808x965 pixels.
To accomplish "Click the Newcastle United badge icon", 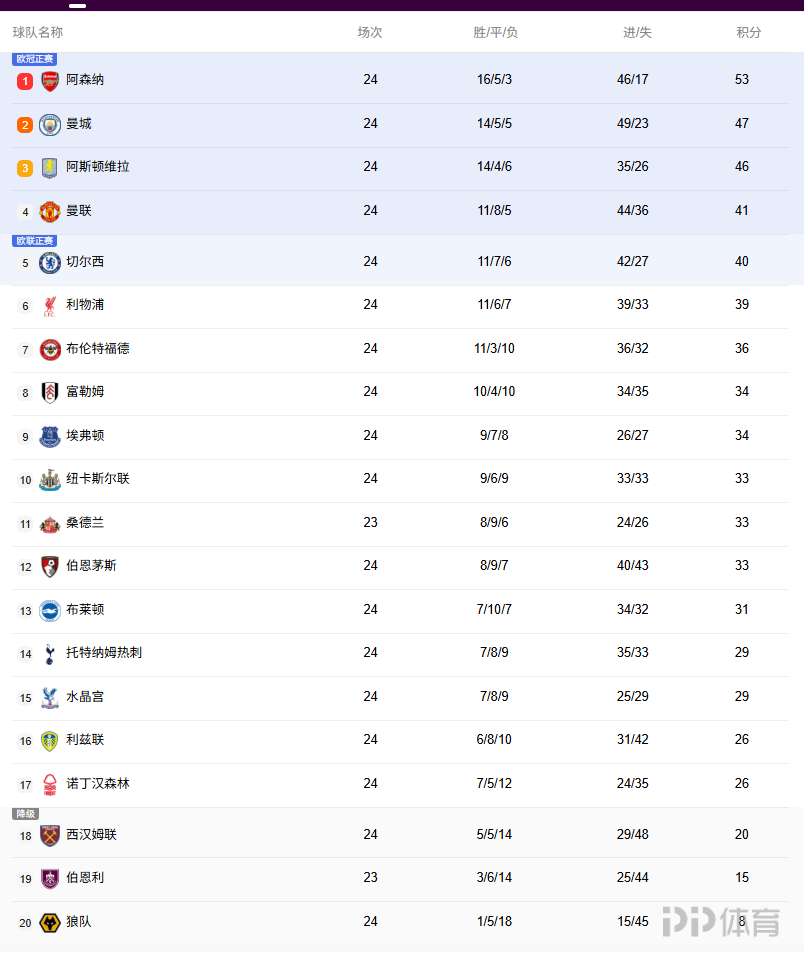I will pos(50,480).
